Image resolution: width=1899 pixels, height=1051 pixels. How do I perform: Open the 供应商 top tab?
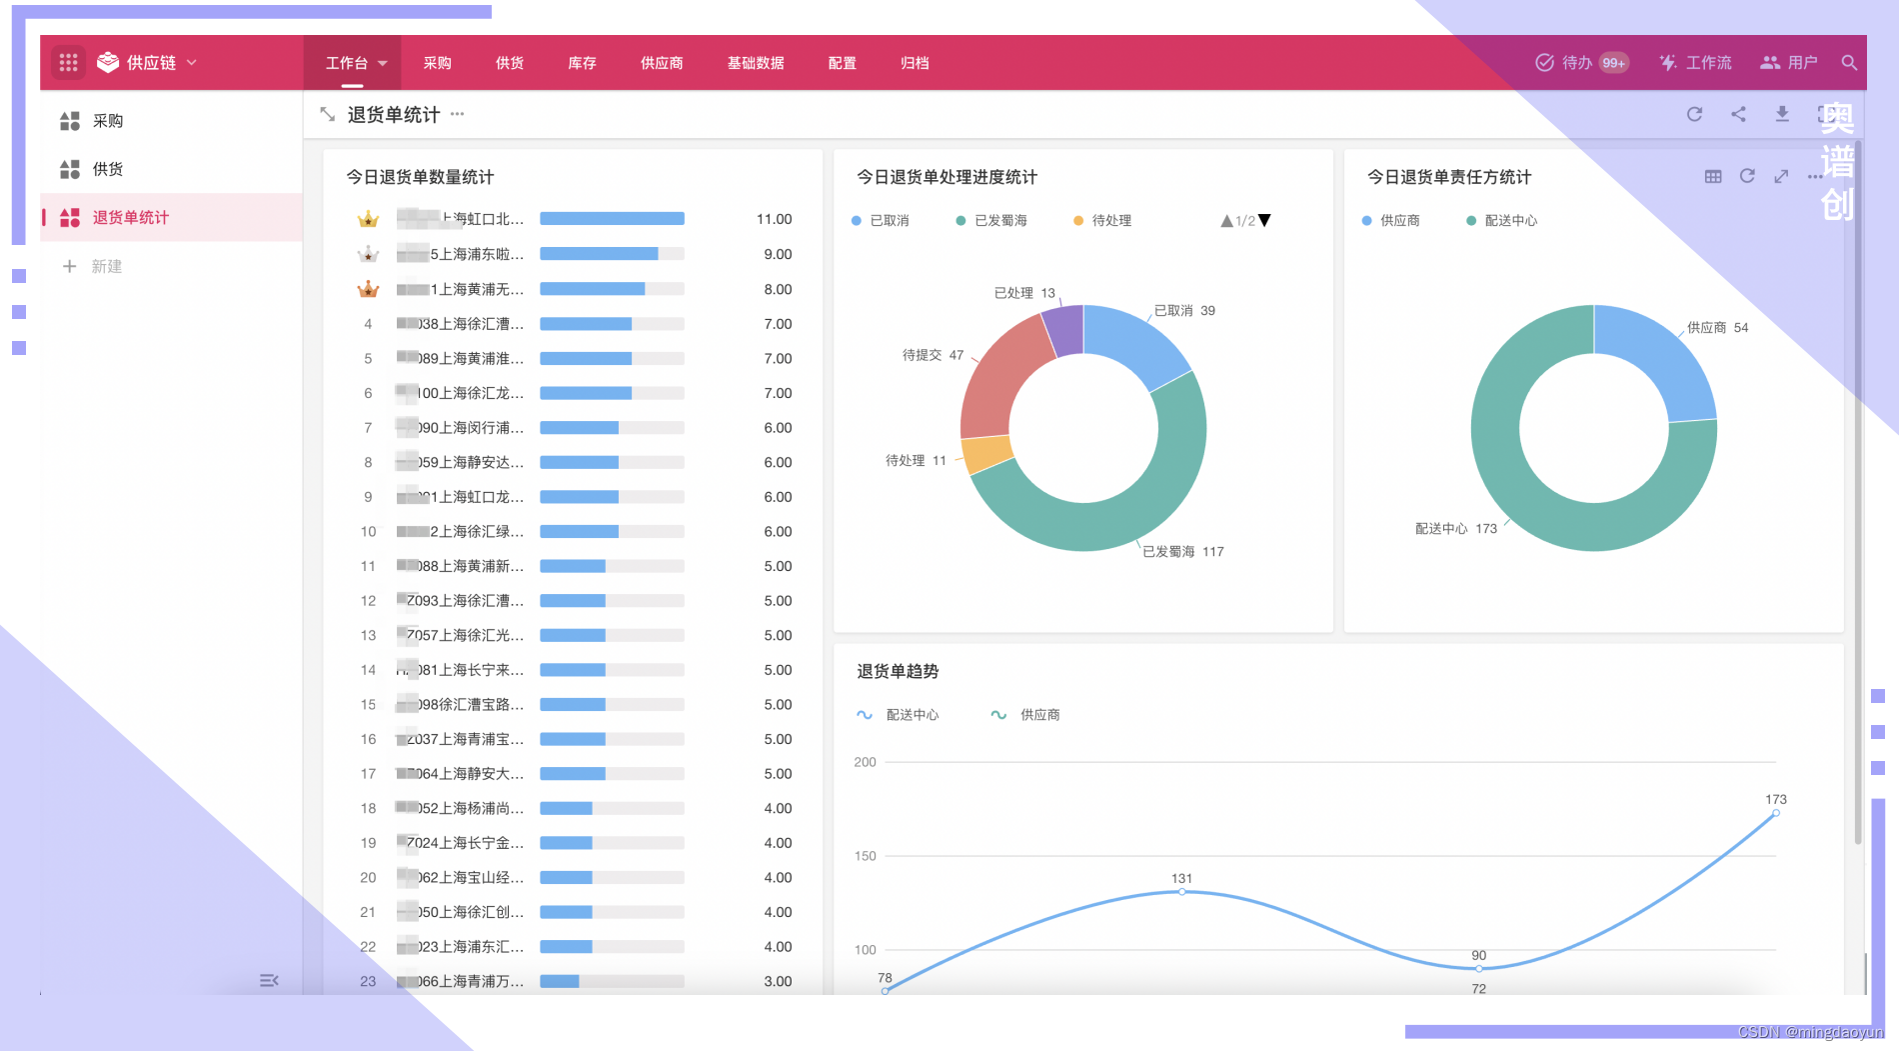tap(662, 63)
